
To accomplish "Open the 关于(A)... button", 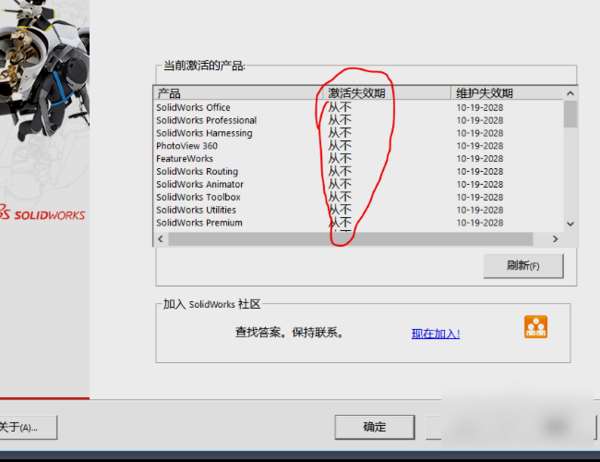I will pyautogui.click(x=27, y=427).
